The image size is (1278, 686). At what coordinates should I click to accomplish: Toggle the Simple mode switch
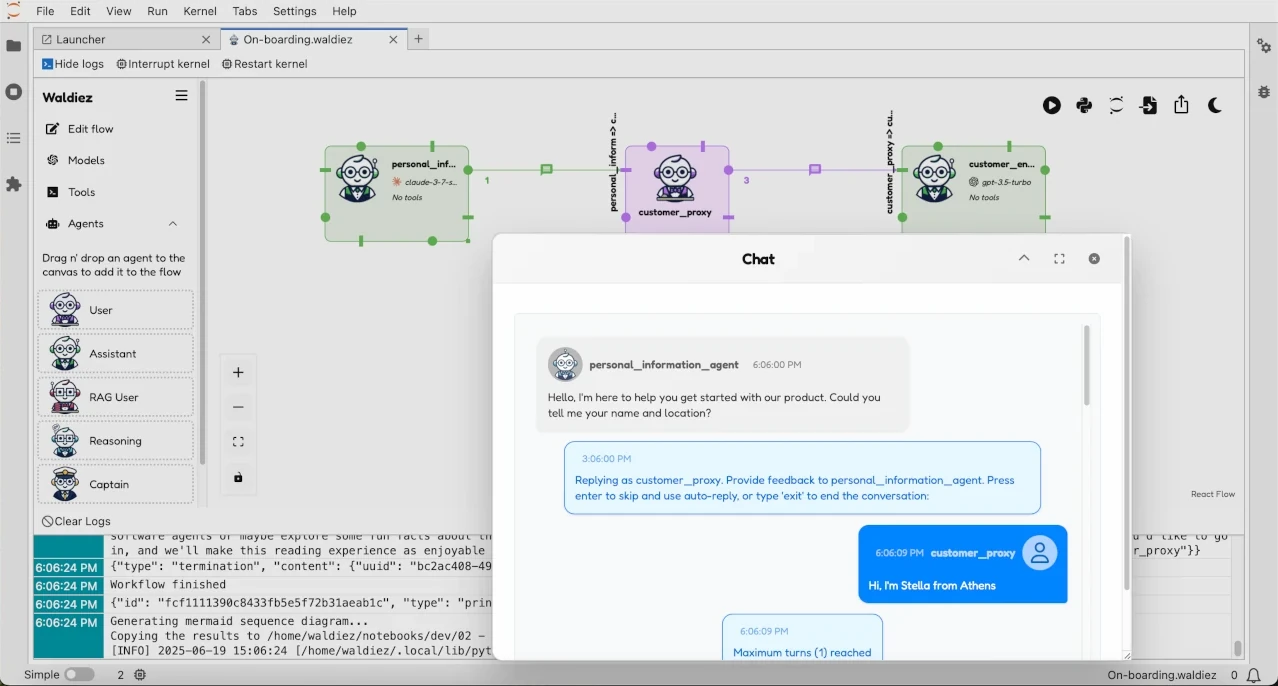click(x=79, y=675)
